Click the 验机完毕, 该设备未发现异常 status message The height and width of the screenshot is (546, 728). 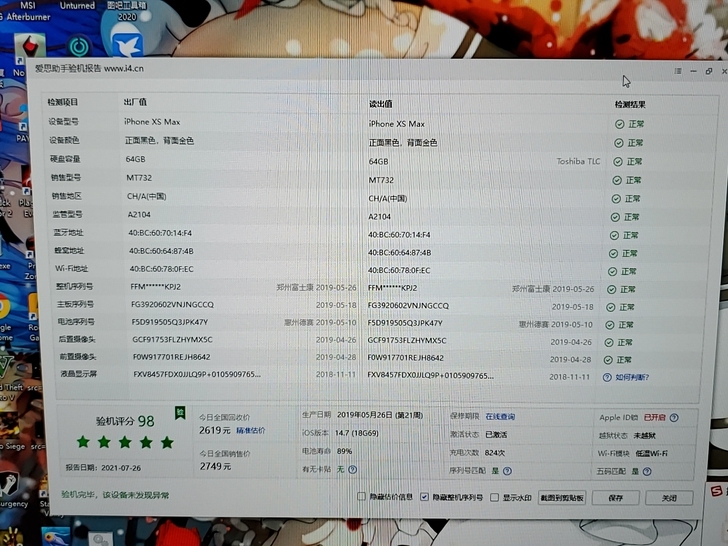point(115,495)
